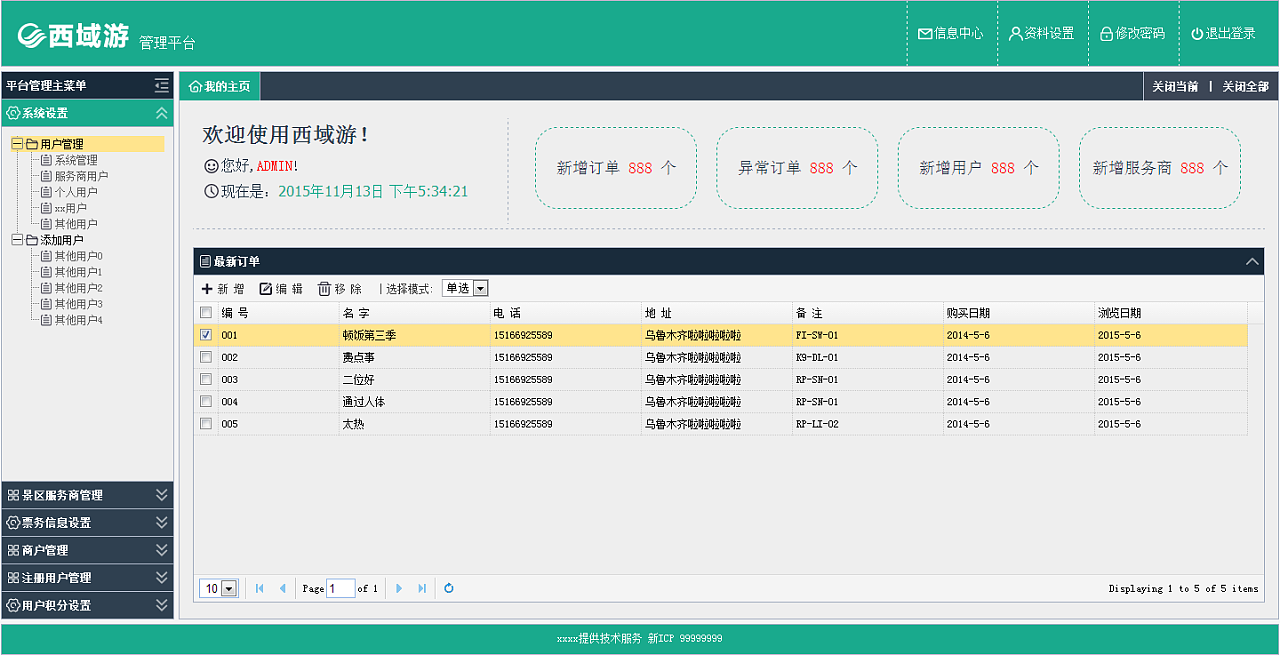Image resolution: width=1280 pixels, height=655 pixels.
Task: Open 修改密码 change password
Action: click(1133, 34)
